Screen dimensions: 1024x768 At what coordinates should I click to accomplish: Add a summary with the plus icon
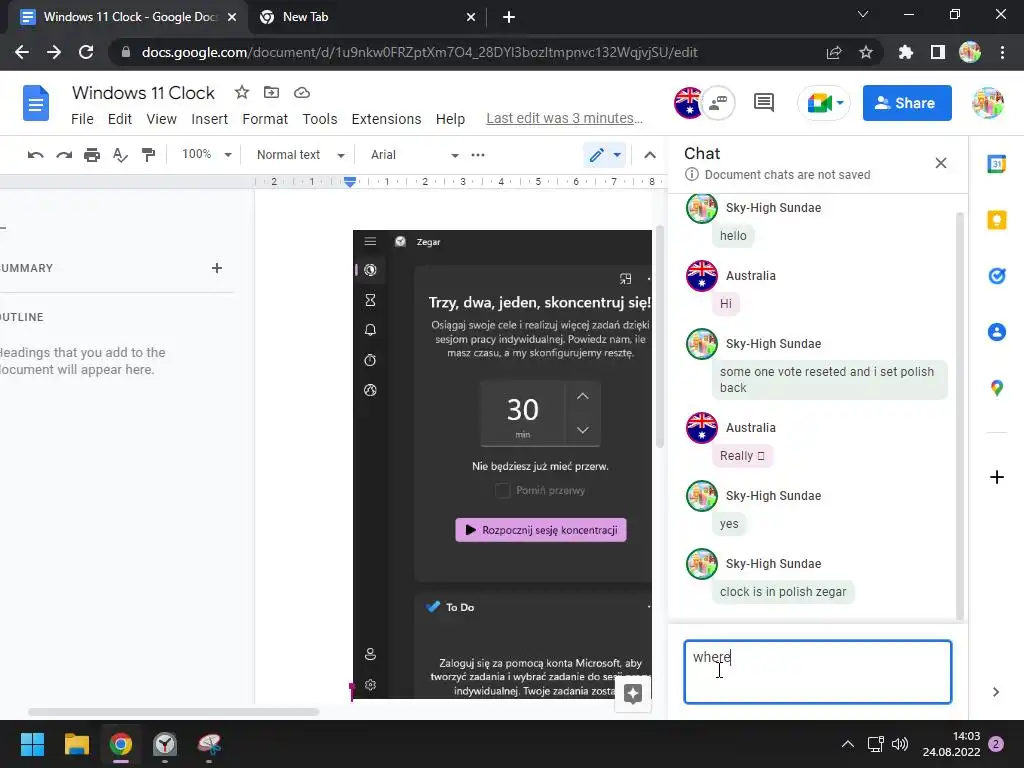coord(217,268)
